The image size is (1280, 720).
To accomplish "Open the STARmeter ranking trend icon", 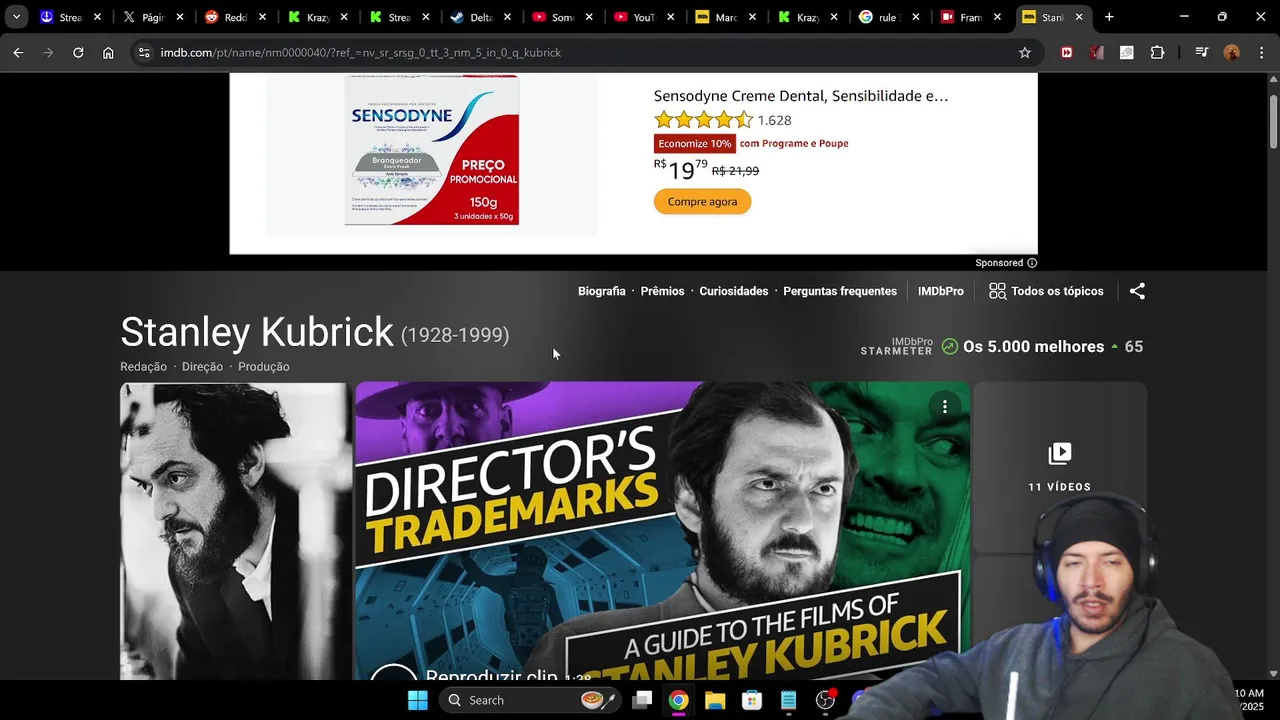I will pyautogui.click(x=950, y=347).
